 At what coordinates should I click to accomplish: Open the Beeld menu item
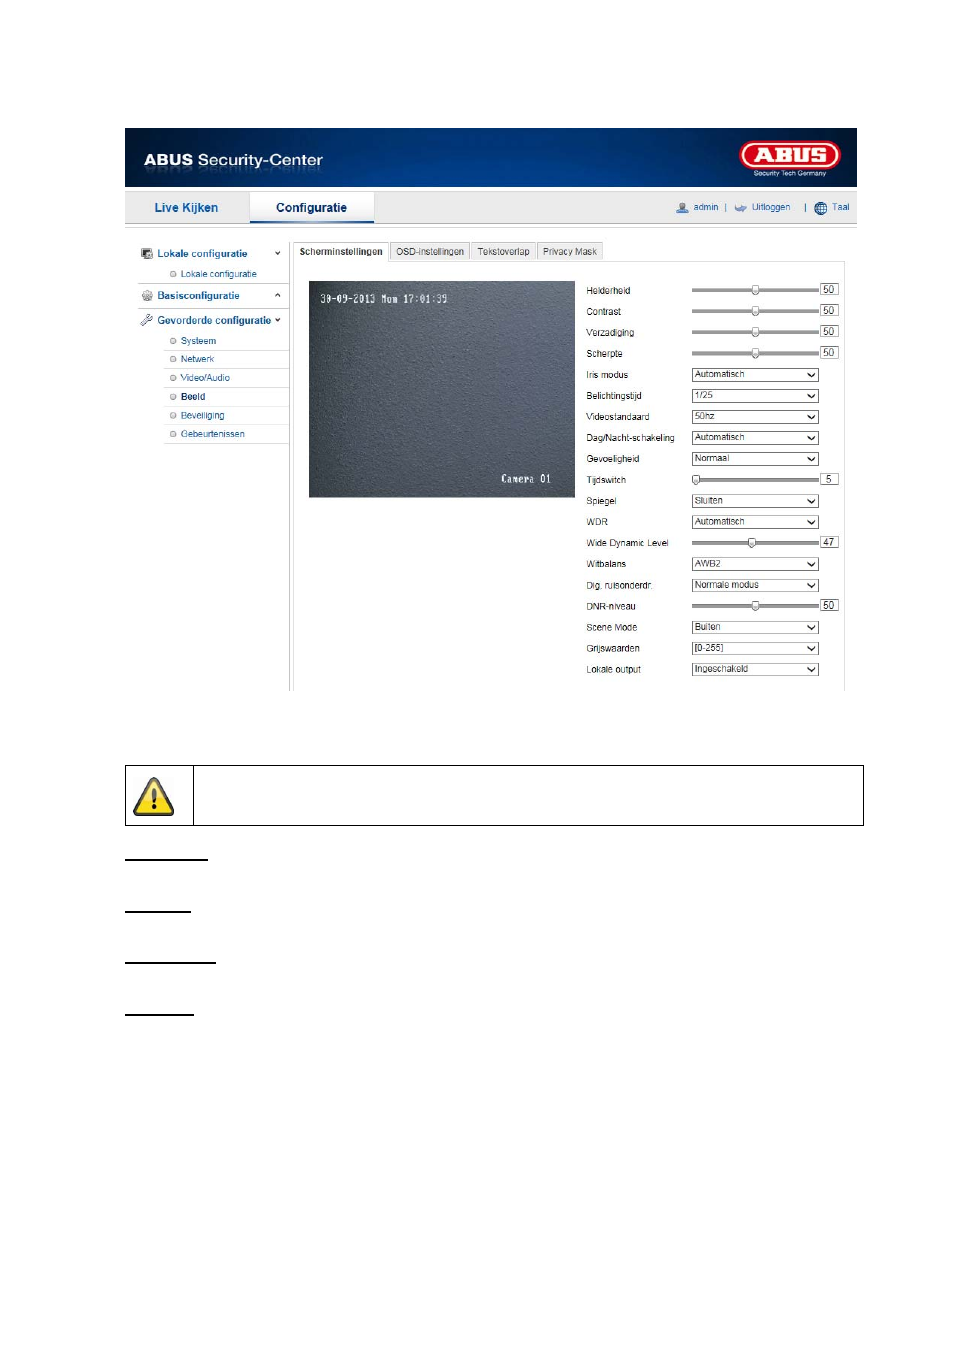(x=193, y=397)
